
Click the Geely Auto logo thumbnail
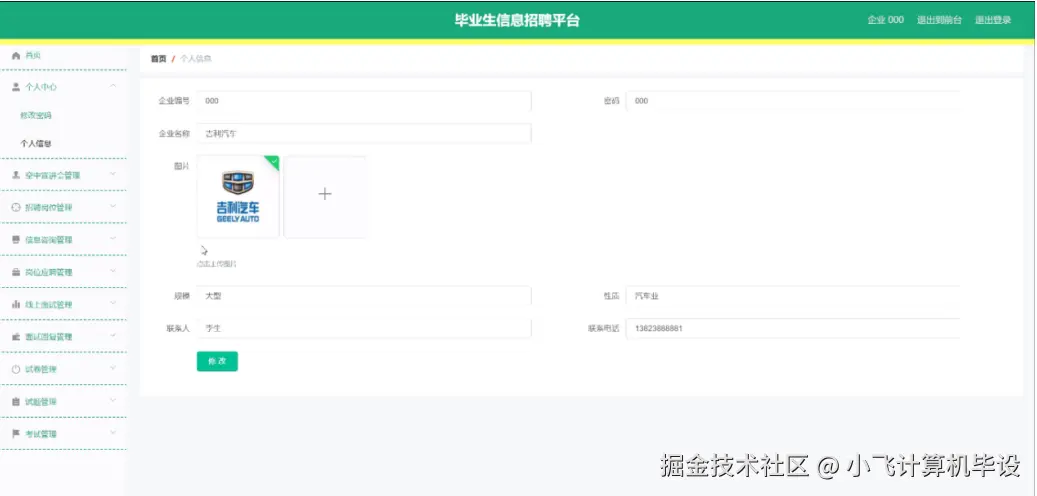click(238, 197)
